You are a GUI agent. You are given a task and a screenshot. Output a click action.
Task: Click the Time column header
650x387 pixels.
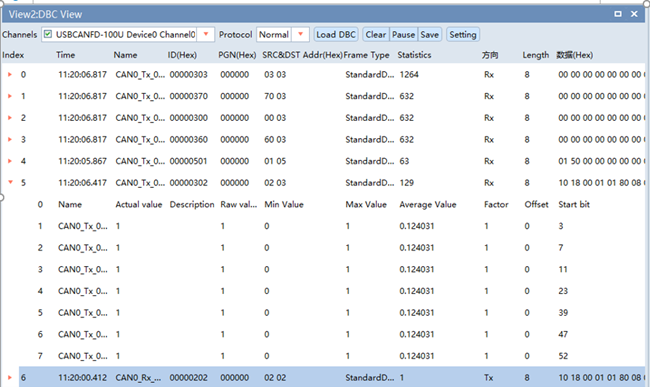click(65, 55)
